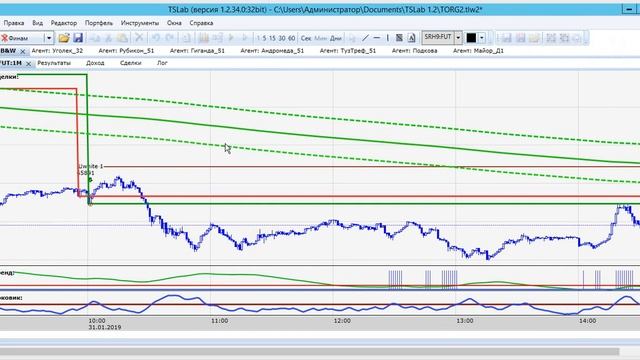Select the vertical line drawing tool
The height and width of the screenshot is (360, 640).
[388, 38]
